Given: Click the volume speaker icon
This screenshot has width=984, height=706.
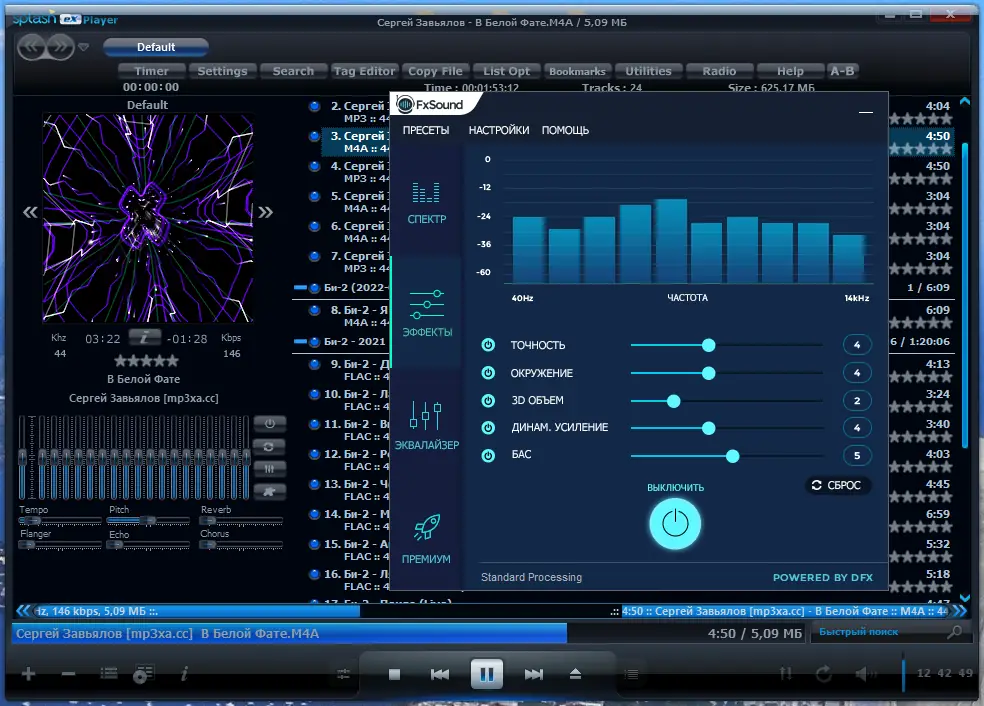Looking at the screenshot, I should pyautogui.click(x=865, y=674).
